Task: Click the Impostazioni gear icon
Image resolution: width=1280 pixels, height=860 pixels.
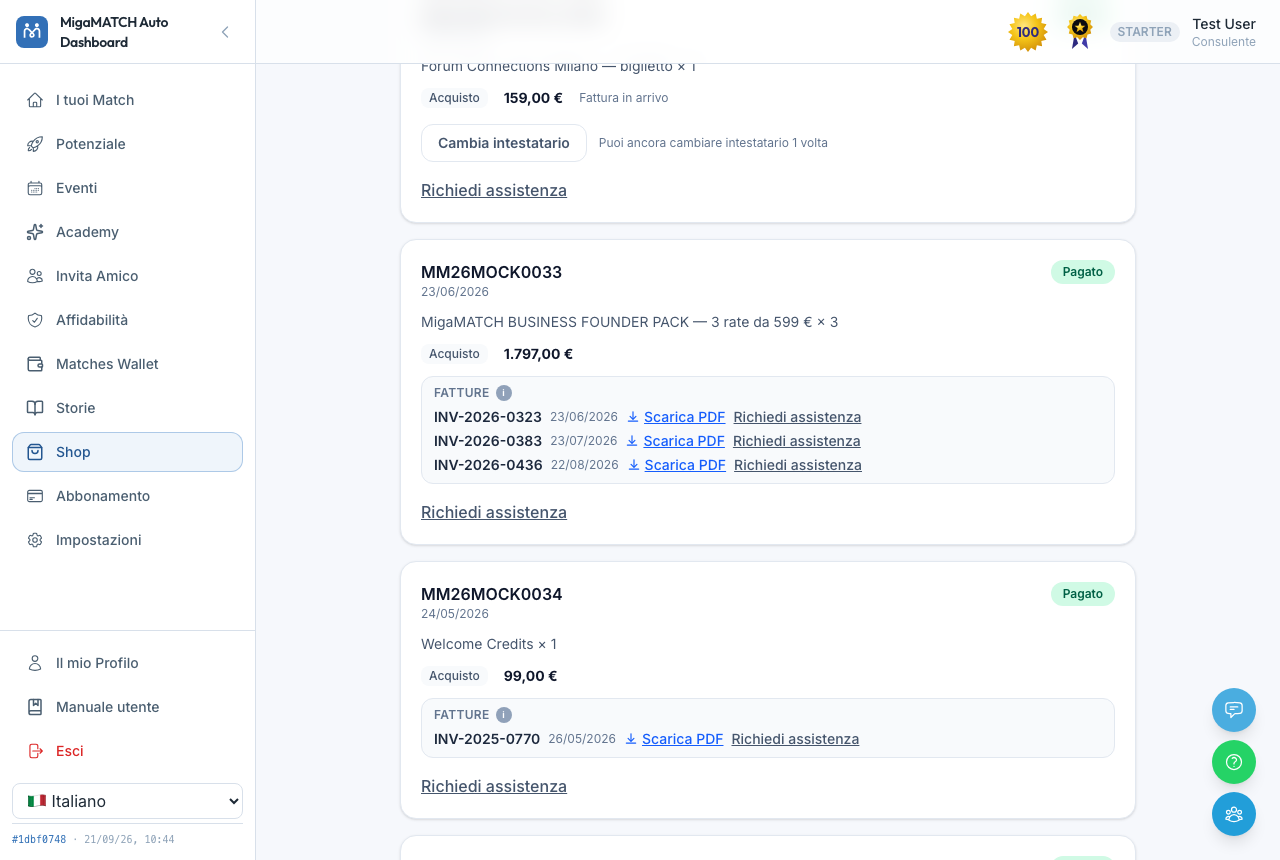Action: pyautogui.click(x=35, y=540)
